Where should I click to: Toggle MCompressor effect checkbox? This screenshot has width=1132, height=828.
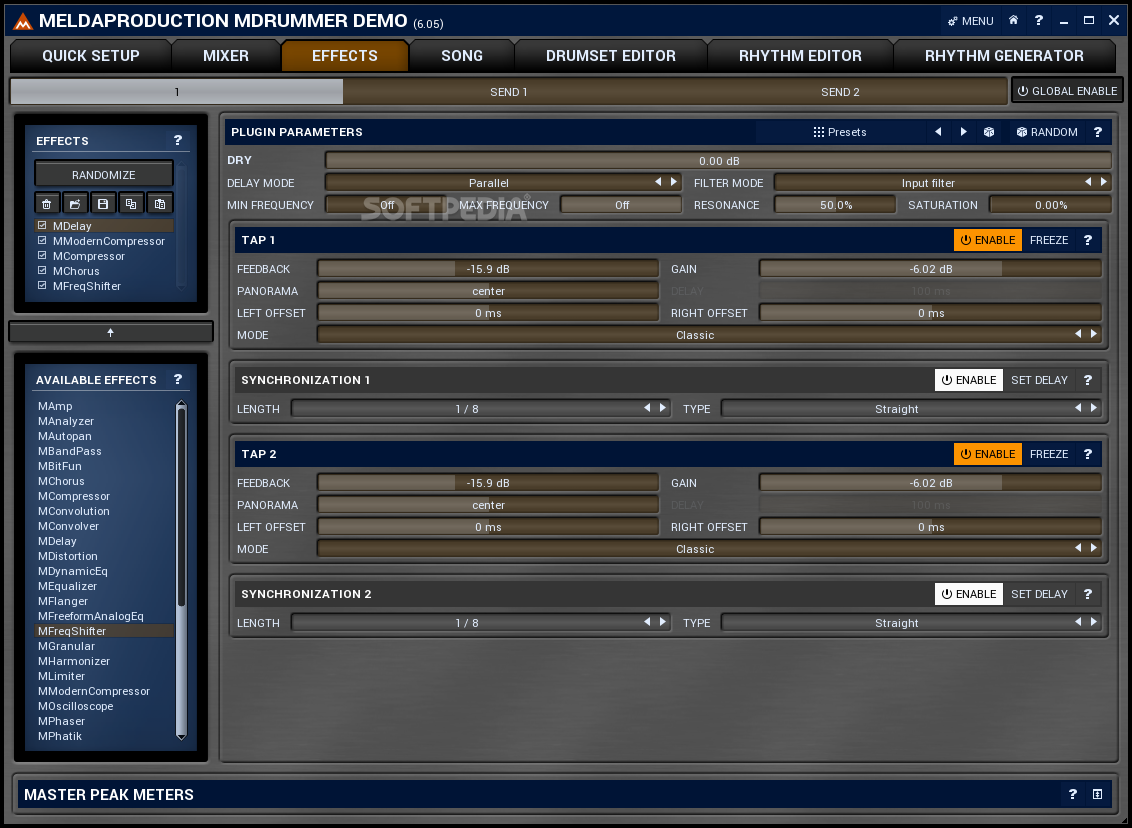point(43,256)
